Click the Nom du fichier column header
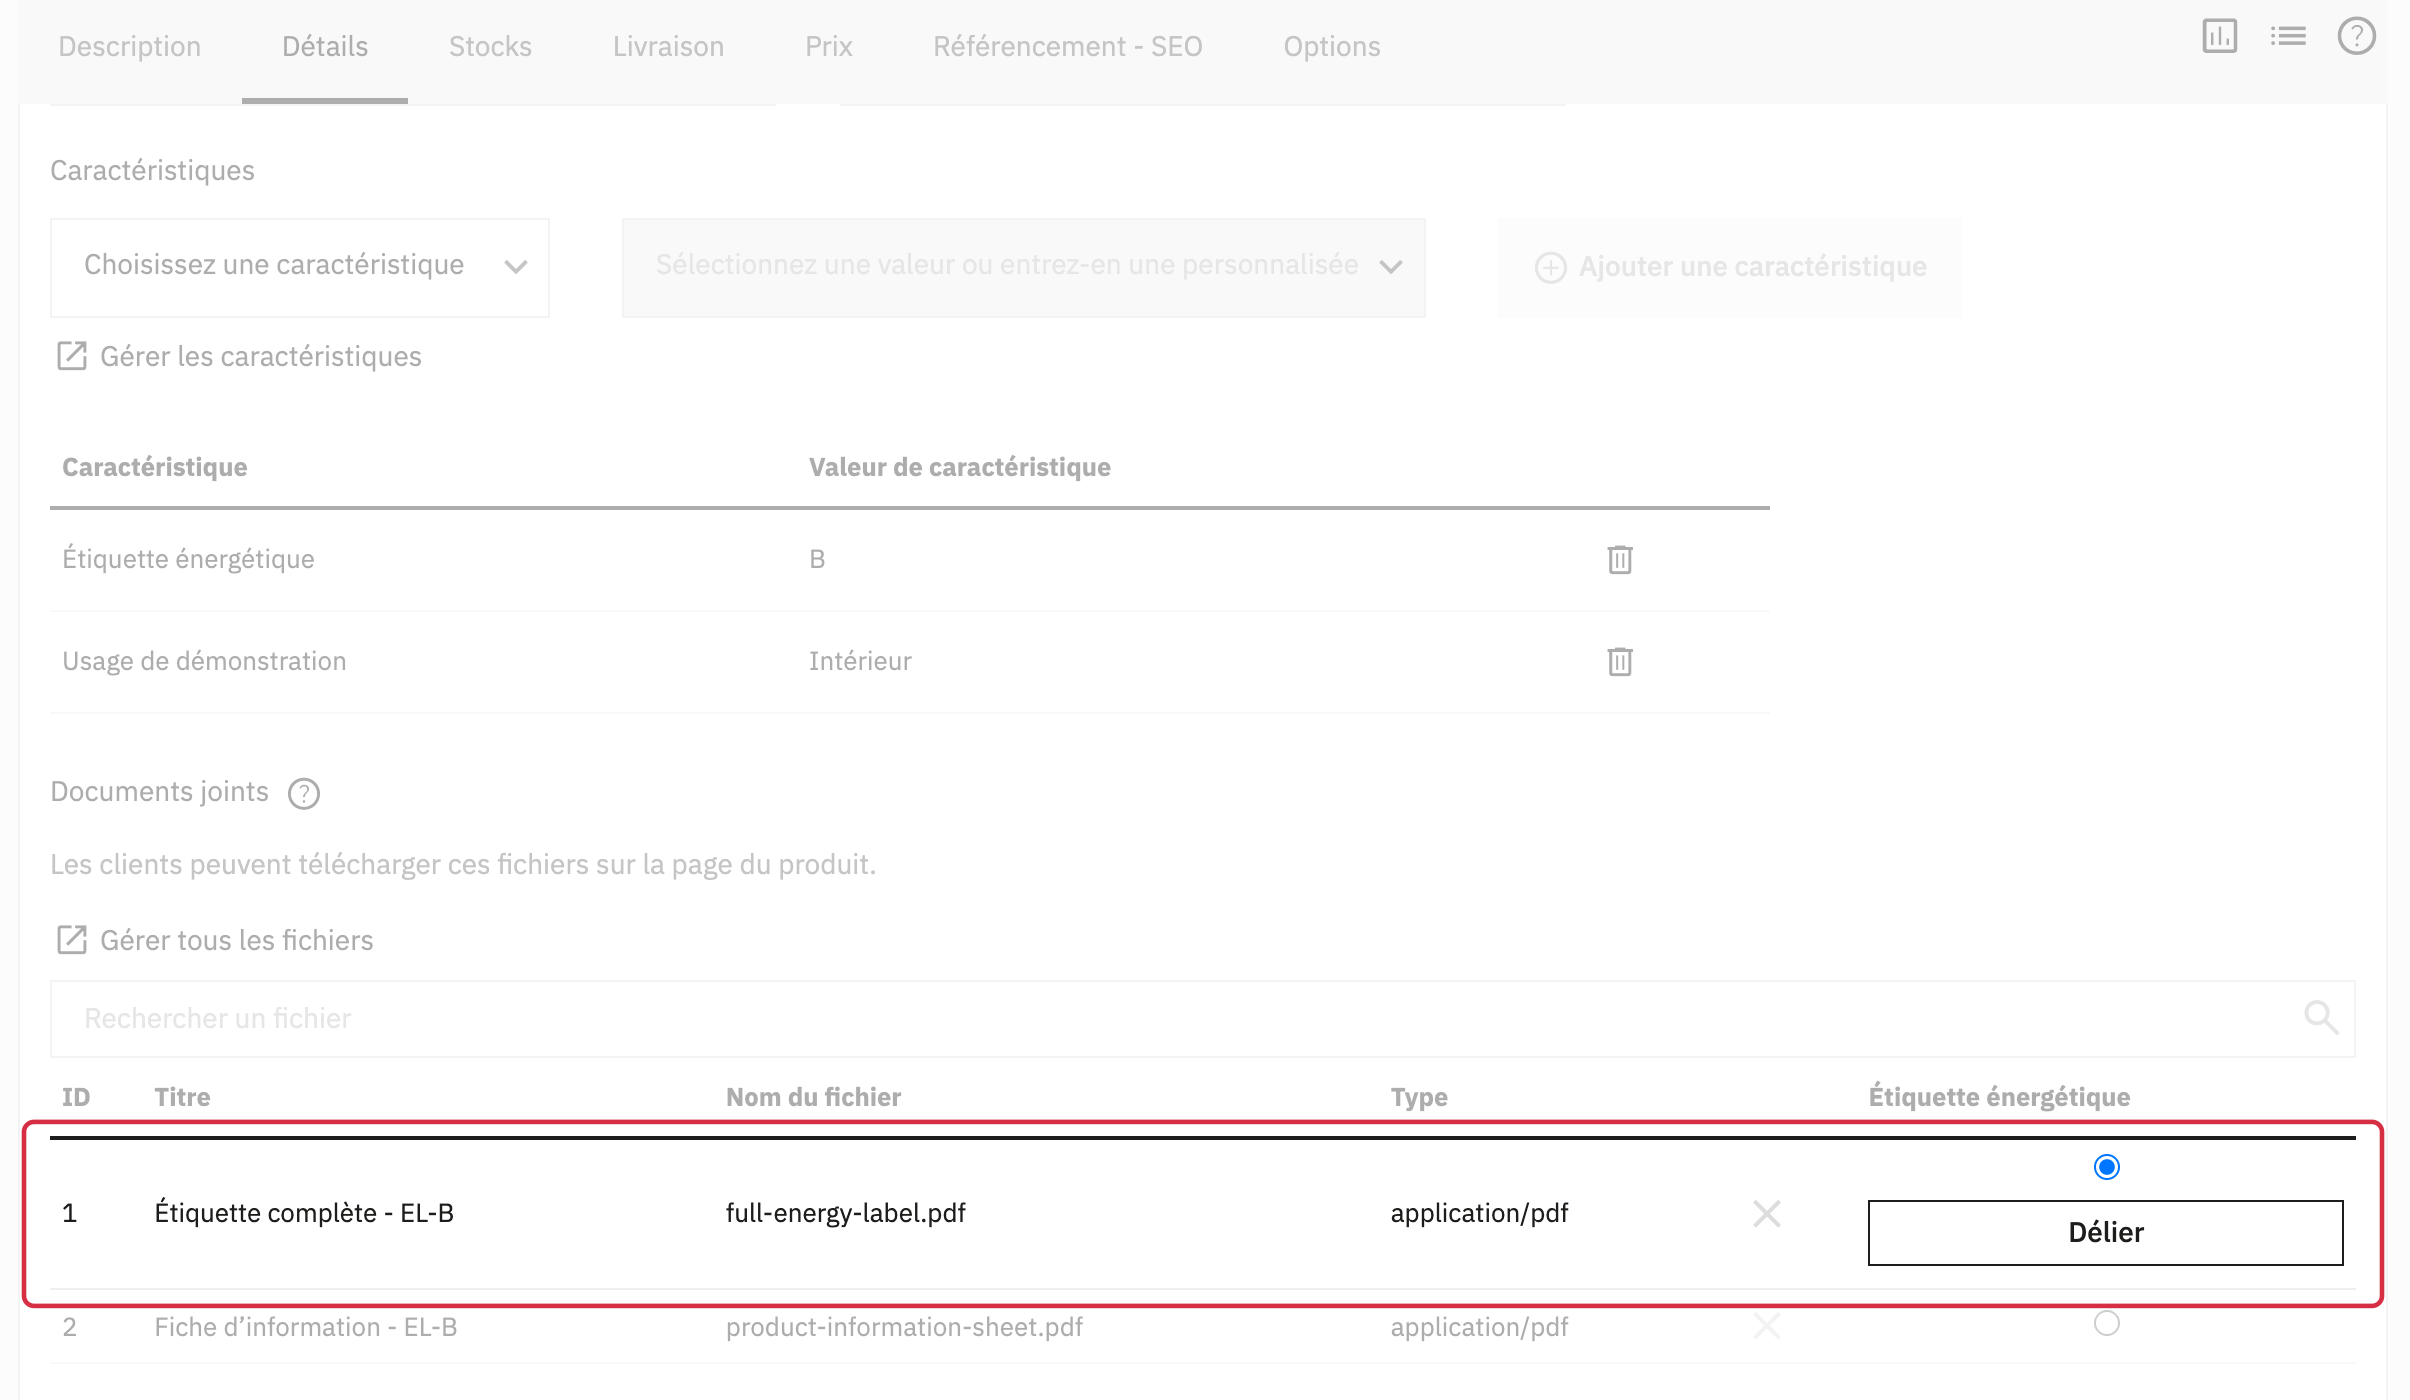 [814, 1097]
